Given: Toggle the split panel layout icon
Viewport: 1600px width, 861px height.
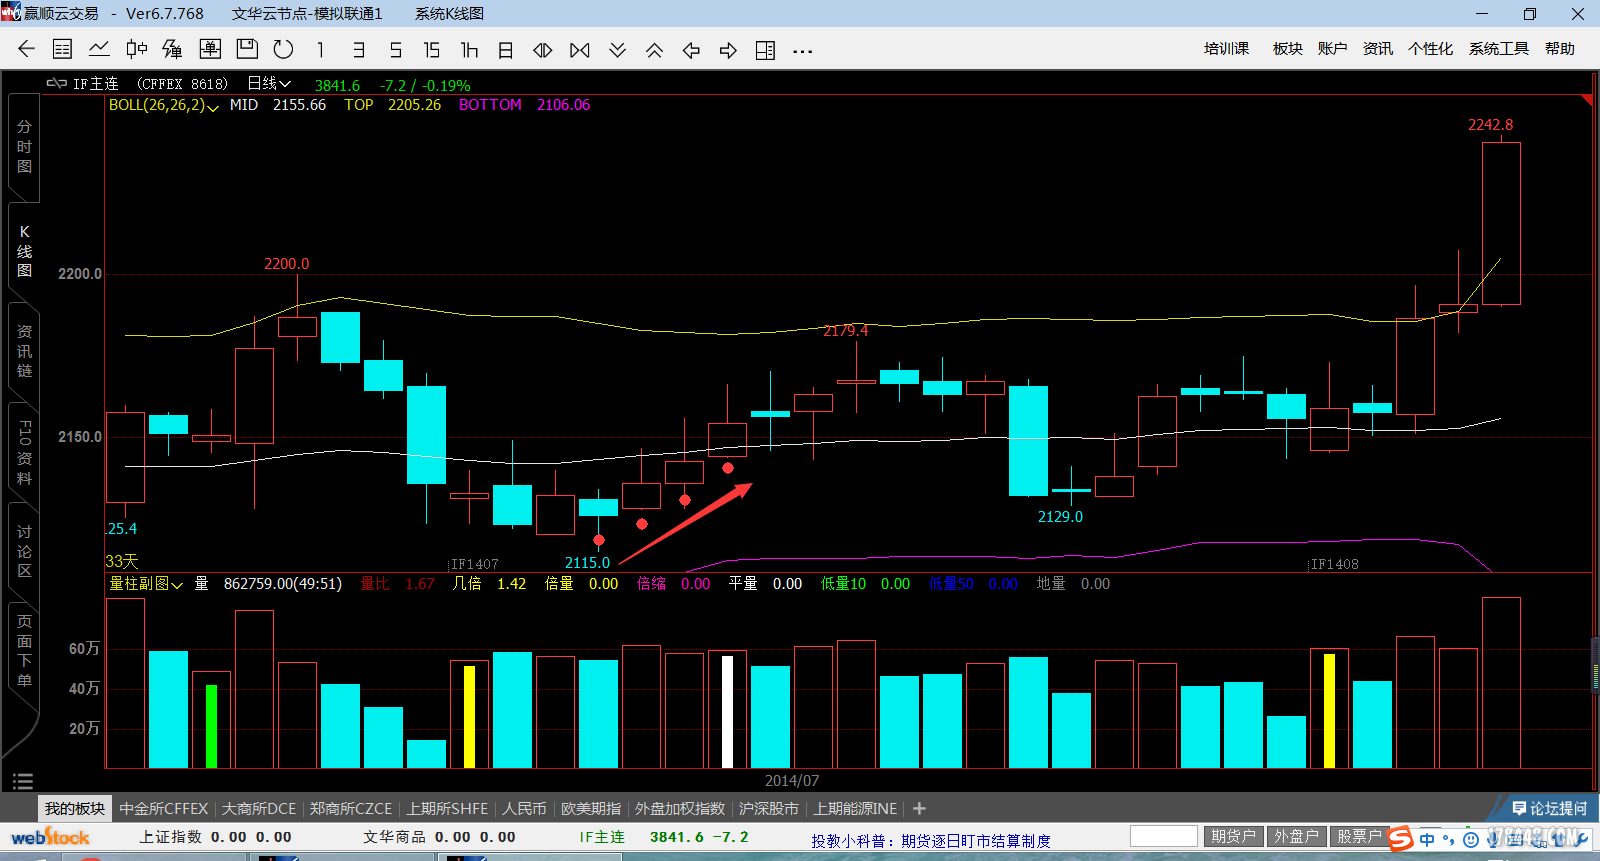Looking at the screenshot, I should click(765, 50).
